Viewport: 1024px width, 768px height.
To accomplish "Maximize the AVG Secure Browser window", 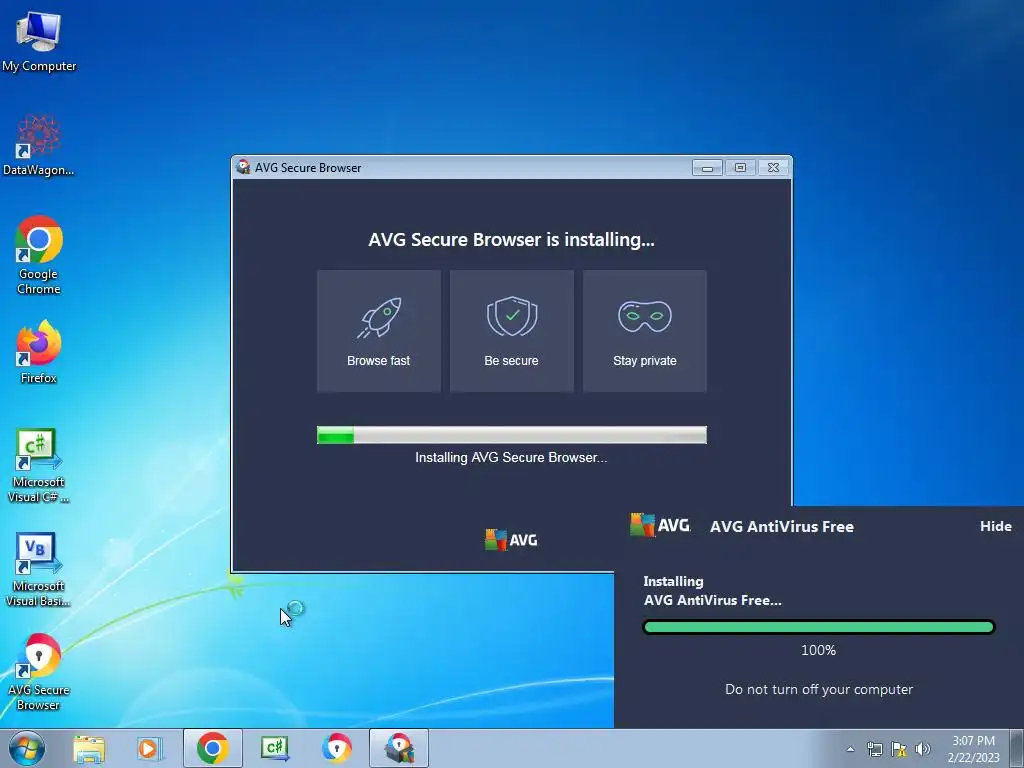I will [x=740, y=168].
